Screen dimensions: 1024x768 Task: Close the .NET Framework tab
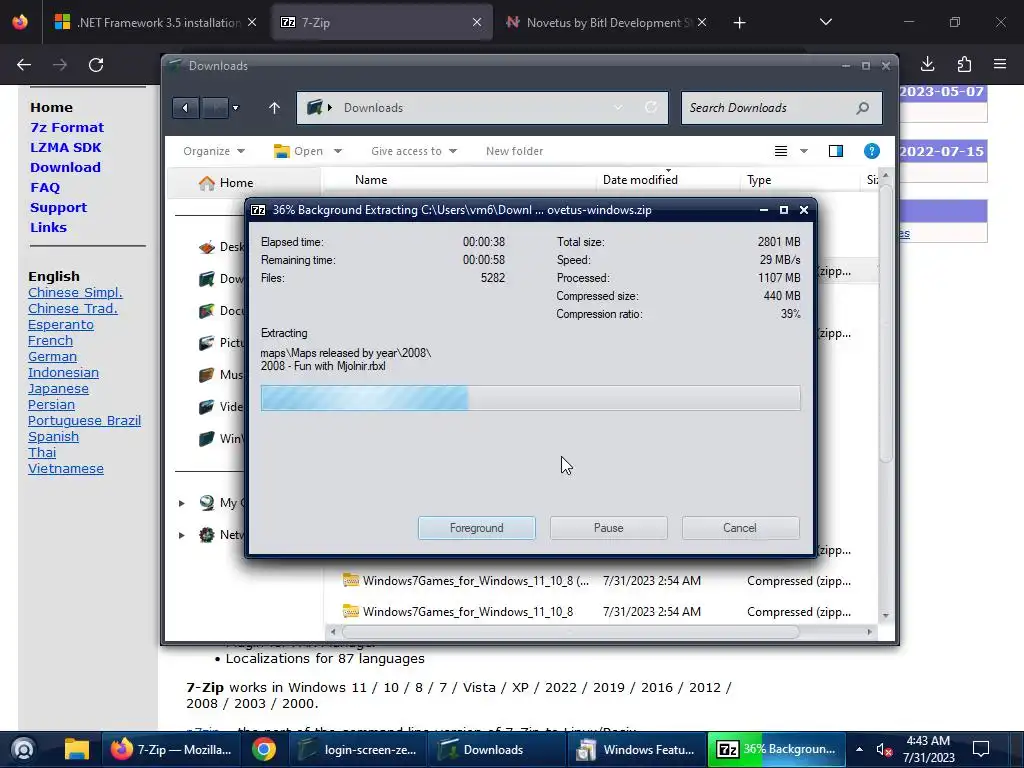(252, 23)
